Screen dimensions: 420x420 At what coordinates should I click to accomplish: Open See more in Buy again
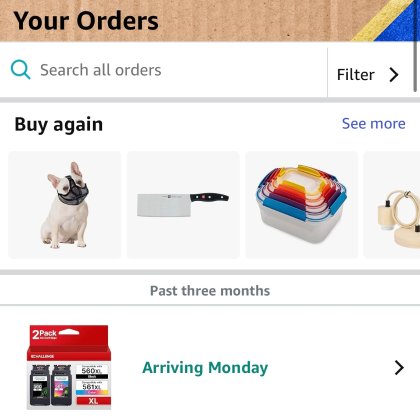374,124
